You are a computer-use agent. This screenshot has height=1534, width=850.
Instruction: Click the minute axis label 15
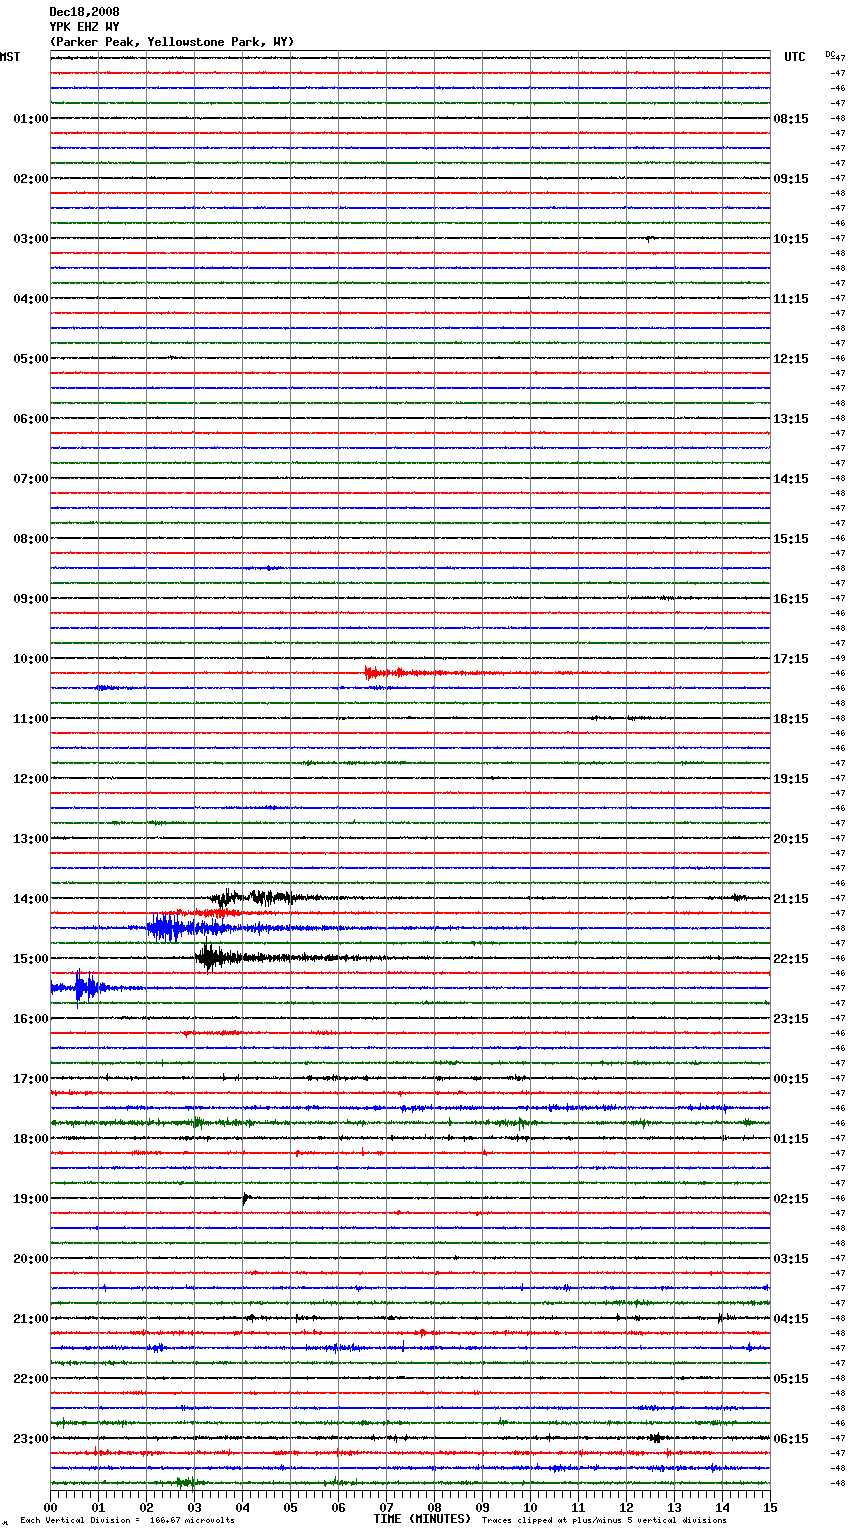[x=769, y=1507]
